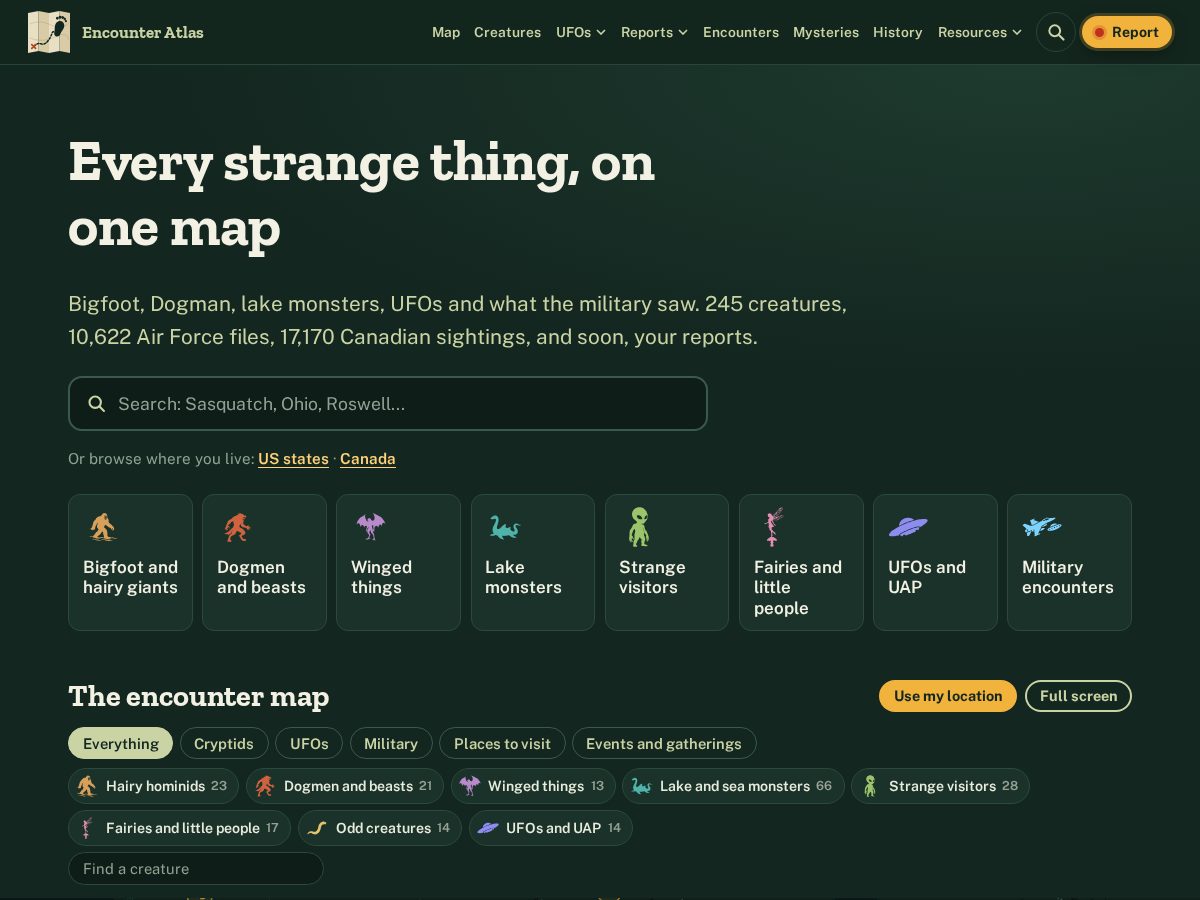Open the Bigfoot and hairy giants card title

[x=130, y=577]
